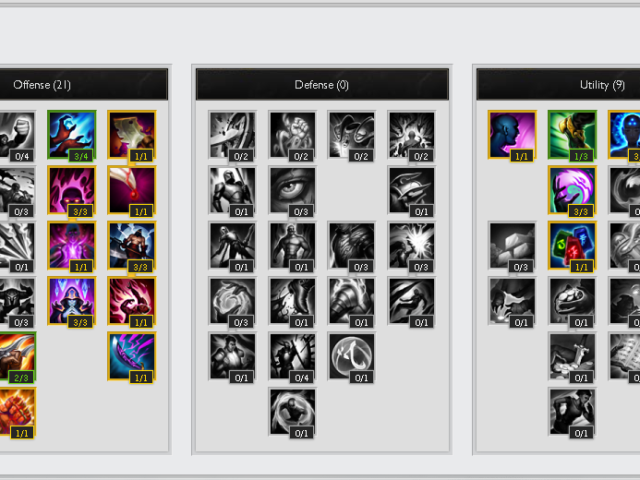Click the flaming purple face mastery 3/3
The height and width of the screenshot is (480, 640).
72,190
